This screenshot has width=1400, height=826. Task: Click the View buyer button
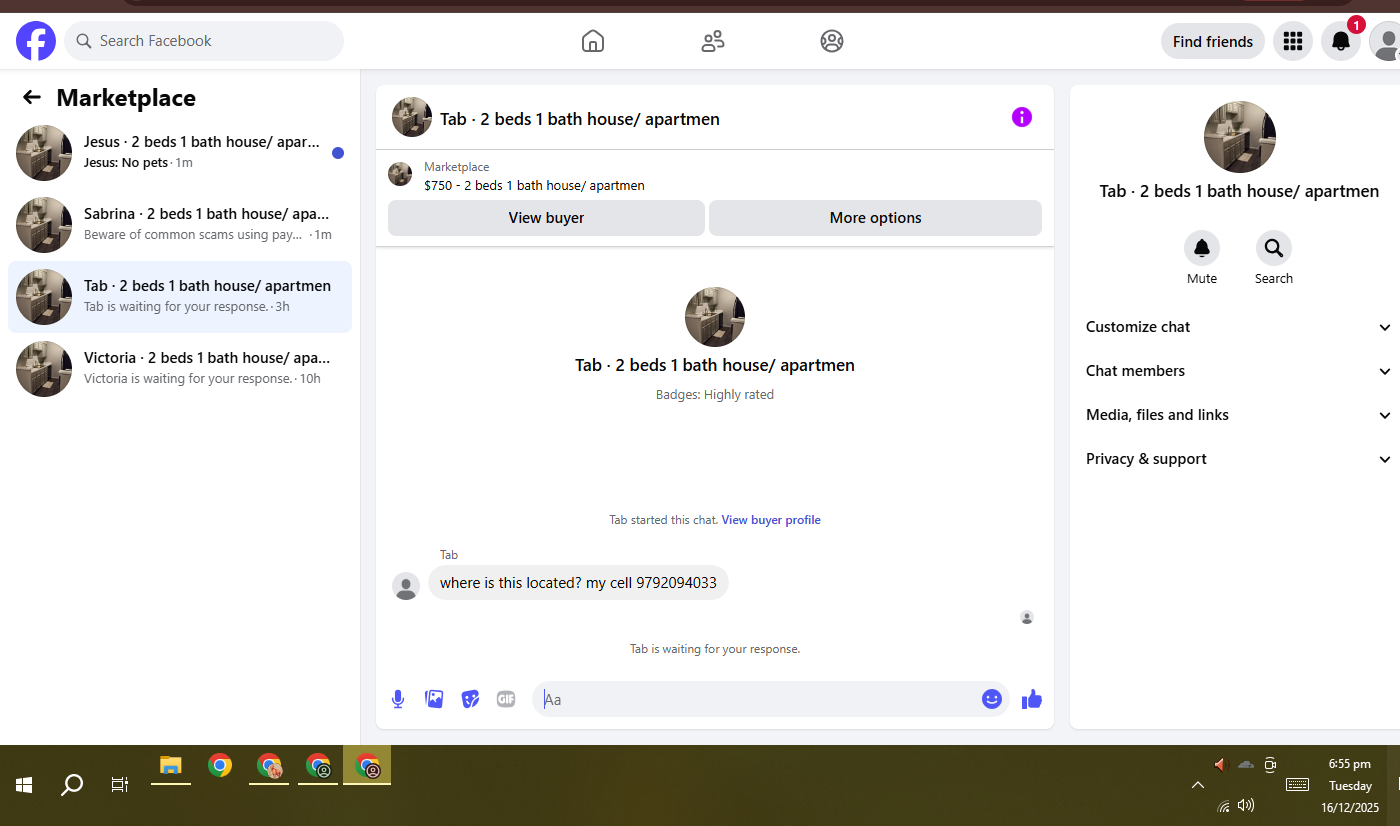point(546,218)
